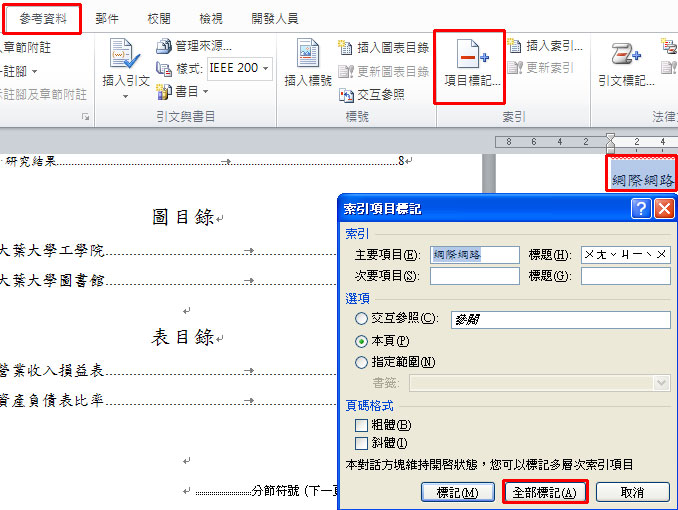Switch to the 郵件 ribbon tab
The height and width of the screenshot is (510, 678).
[x=107, y=18]
